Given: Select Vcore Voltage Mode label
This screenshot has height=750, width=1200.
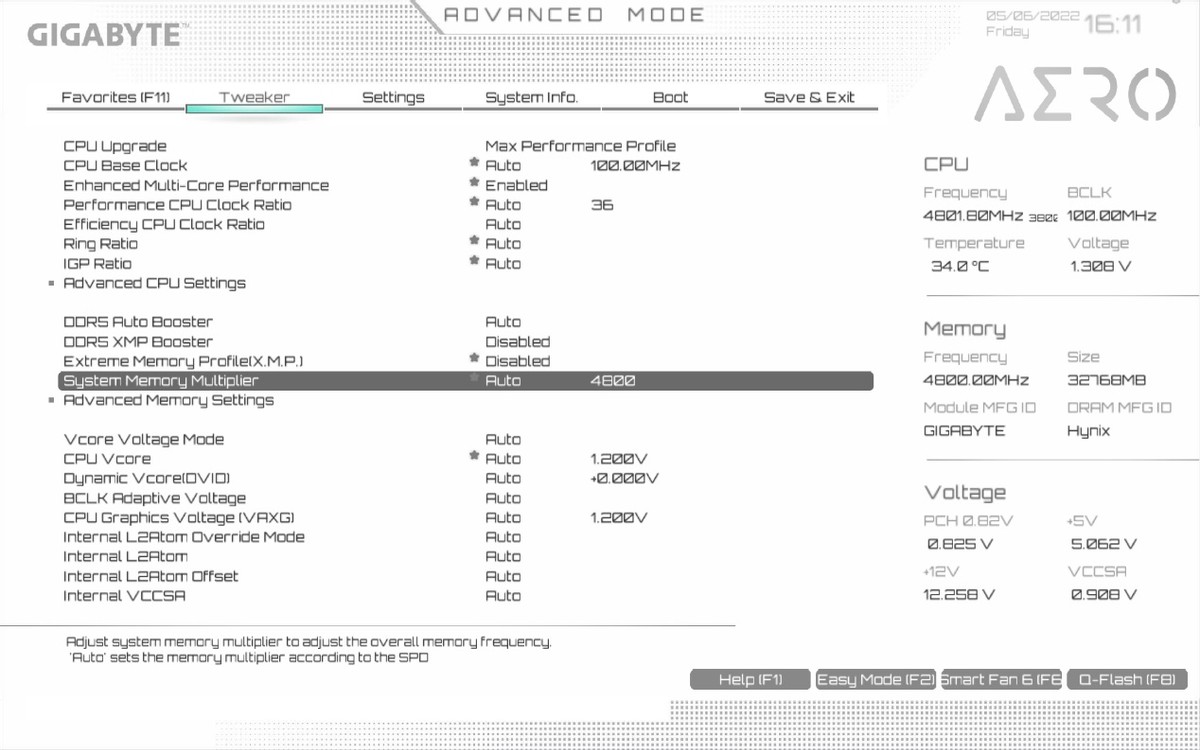Looking at the screenshot, I should click(143, 439).
